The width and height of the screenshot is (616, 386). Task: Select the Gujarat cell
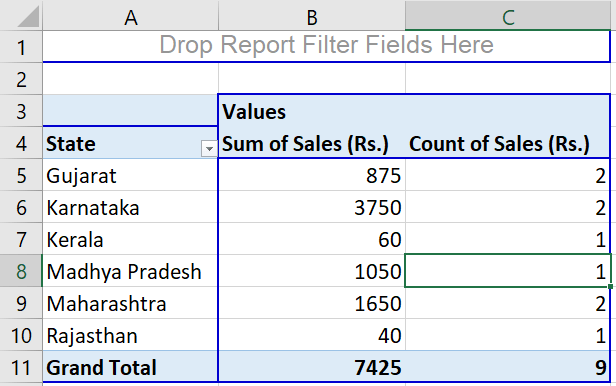(x=130, y=175)
